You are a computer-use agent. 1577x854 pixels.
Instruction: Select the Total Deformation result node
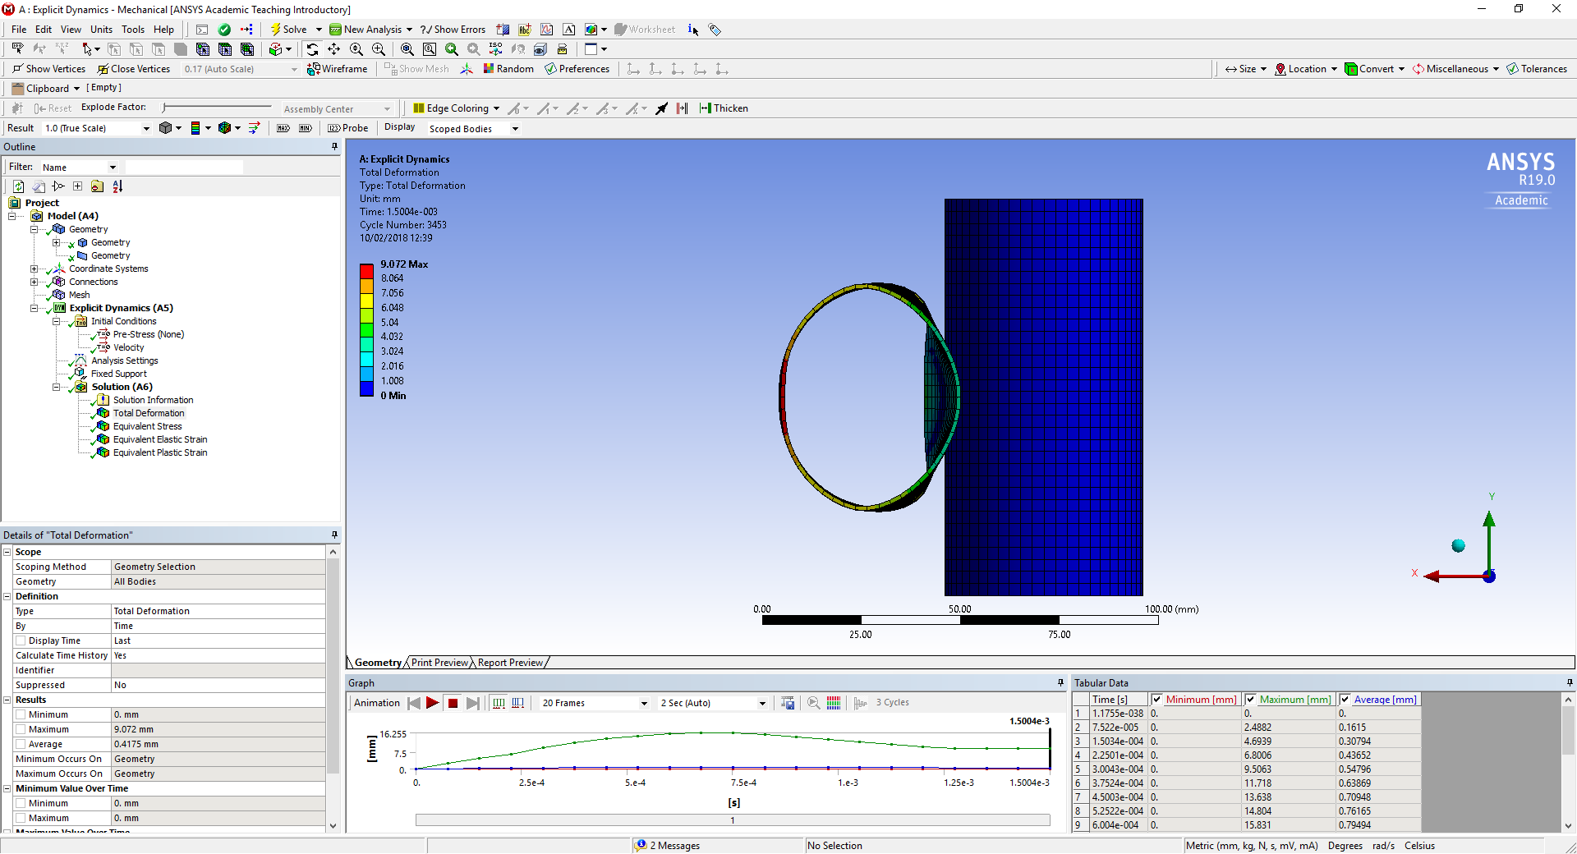[x=148, y=413]
